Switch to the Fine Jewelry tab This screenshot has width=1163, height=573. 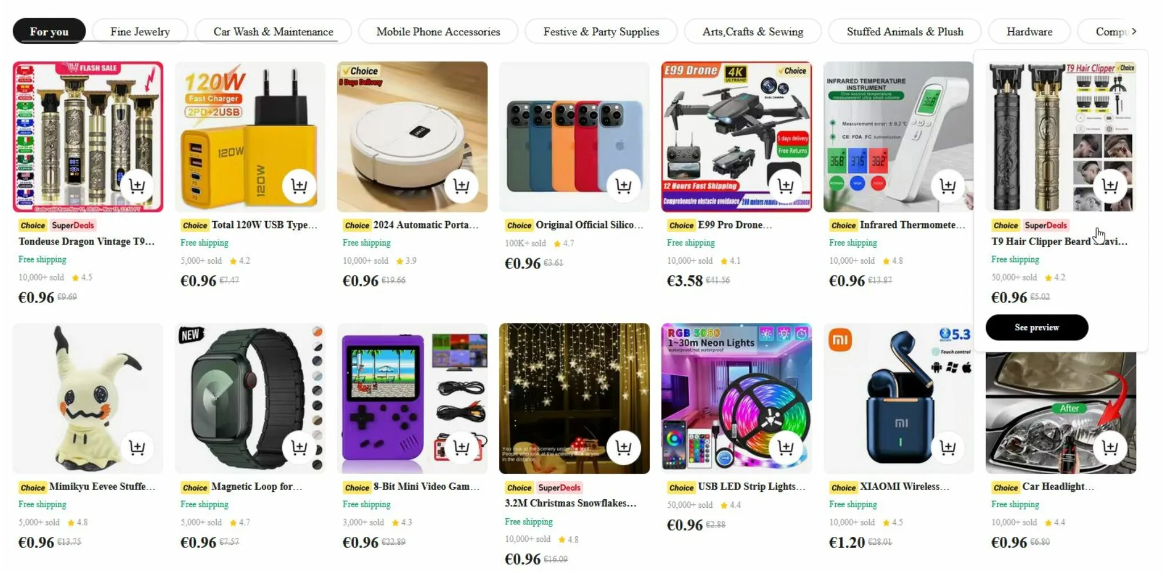point(140,31)
